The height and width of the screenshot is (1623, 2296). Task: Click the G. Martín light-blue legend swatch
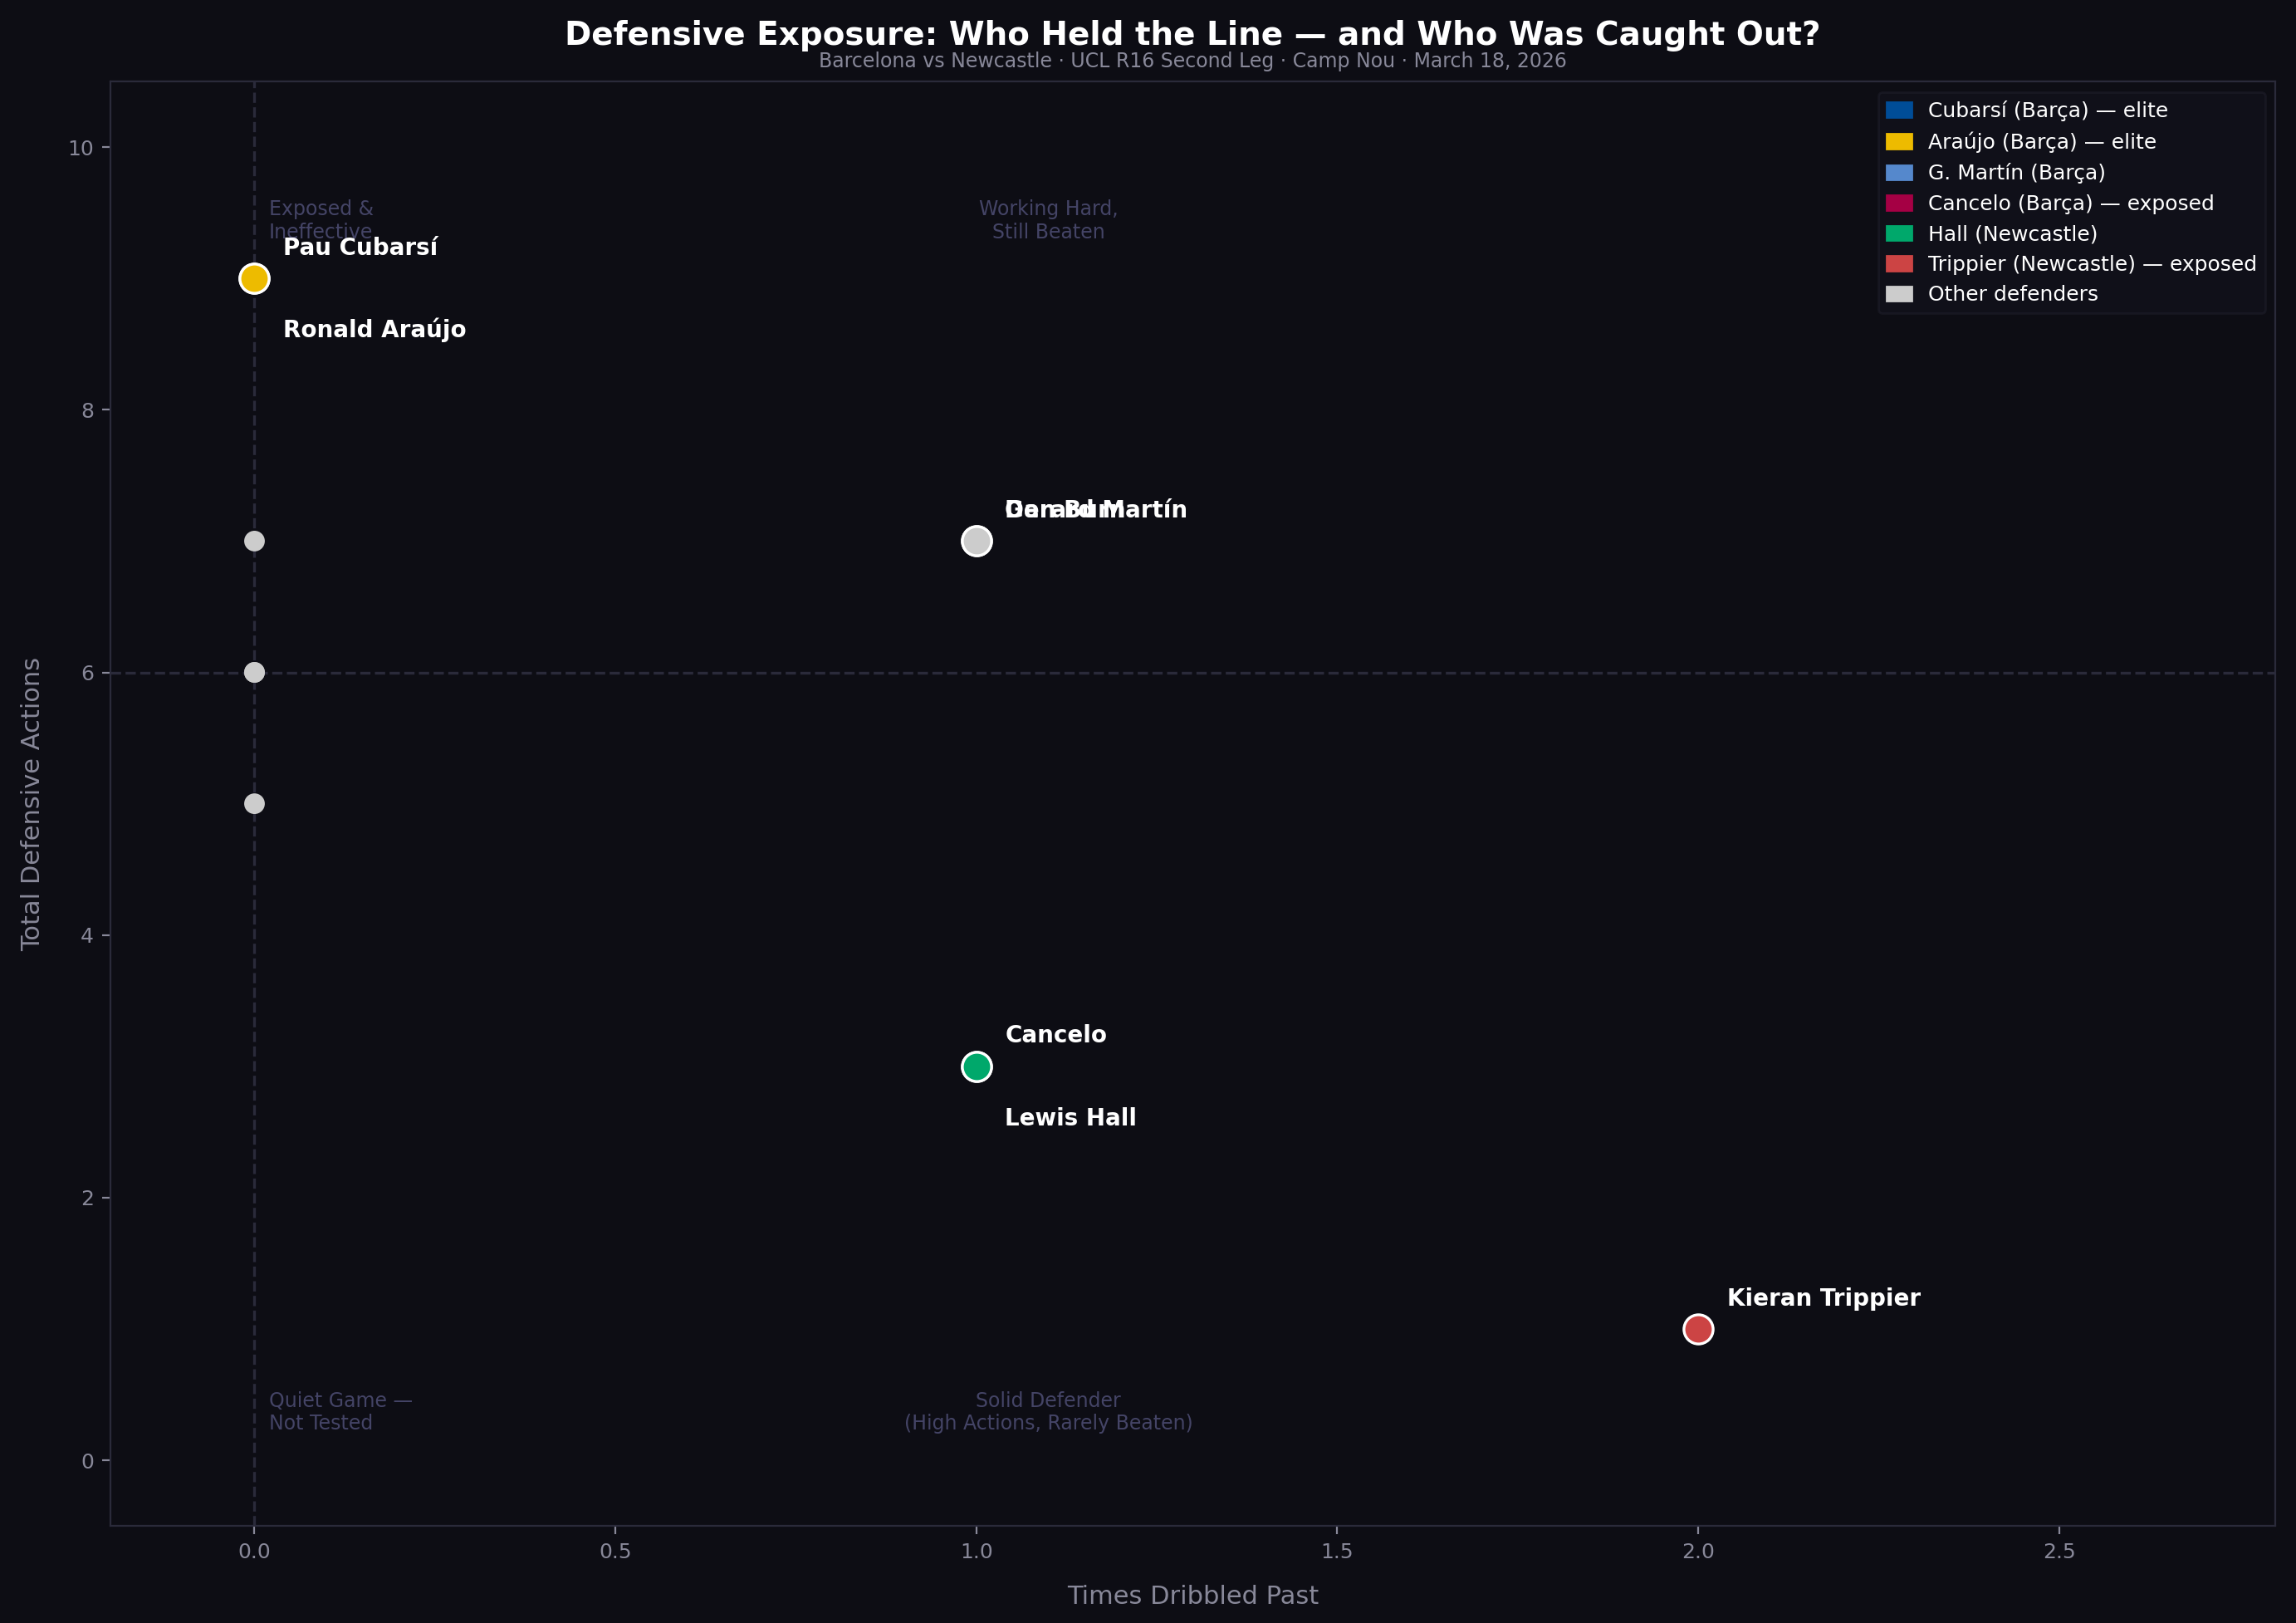[x=1899, y=173]
